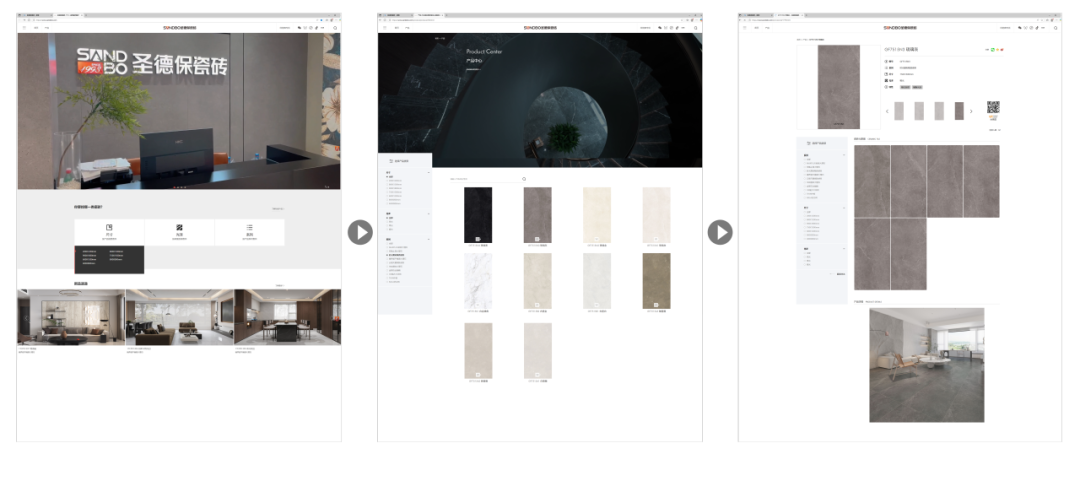Viewport: 1080px width, 481px height.
Task: Click the QR code on the right product page
Action: [993, 108]
